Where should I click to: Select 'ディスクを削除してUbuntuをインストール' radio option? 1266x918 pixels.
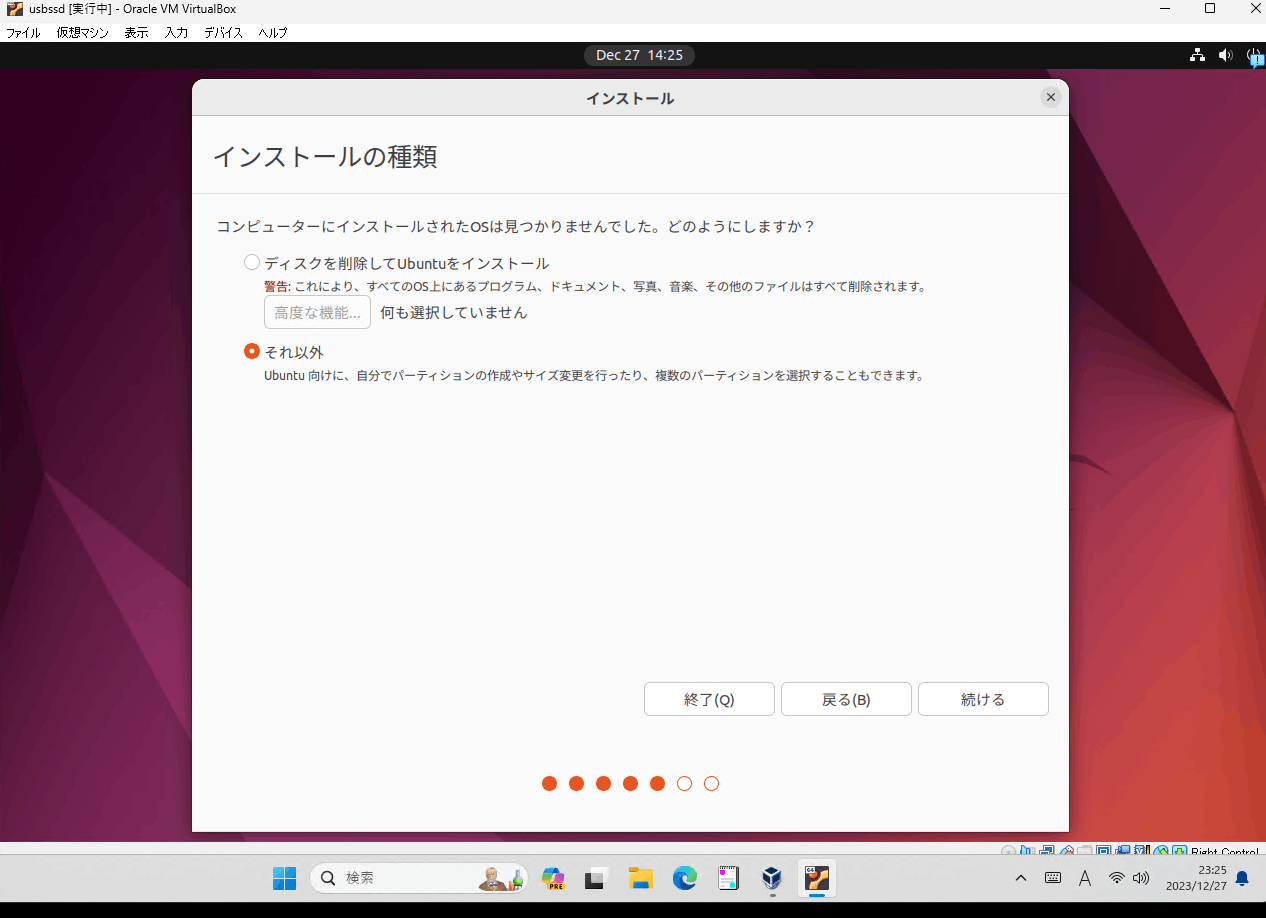pos(252,263)
